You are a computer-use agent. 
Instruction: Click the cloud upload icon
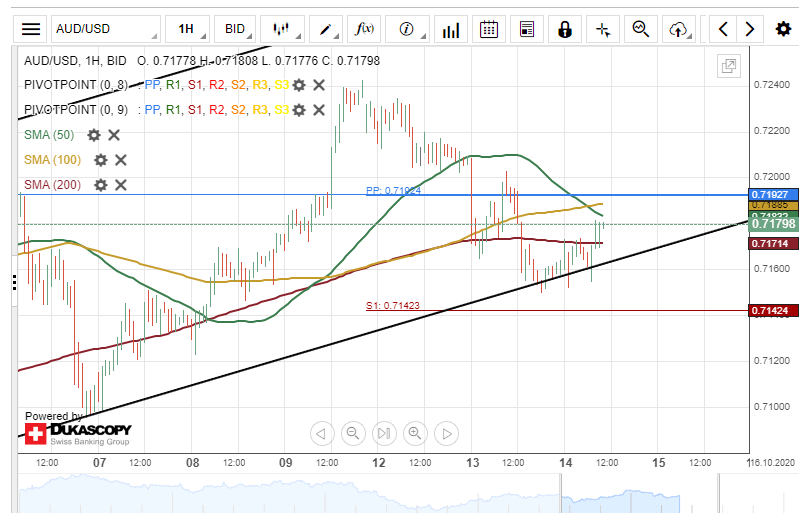pyautogui.click(x=679, y=29)
